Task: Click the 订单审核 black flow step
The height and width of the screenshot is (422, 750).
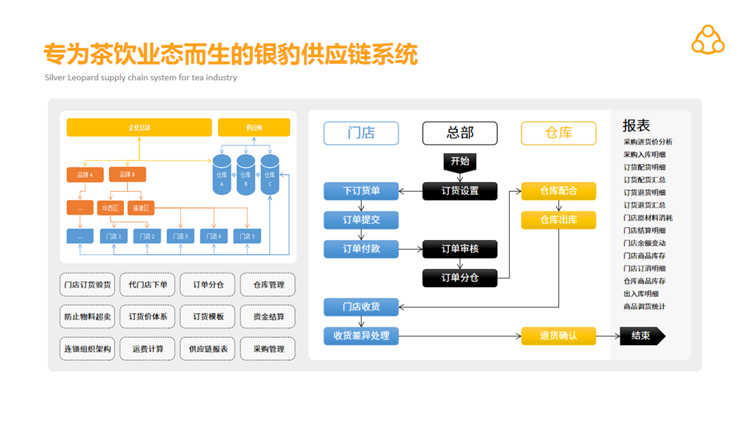Action: point(460,249)
